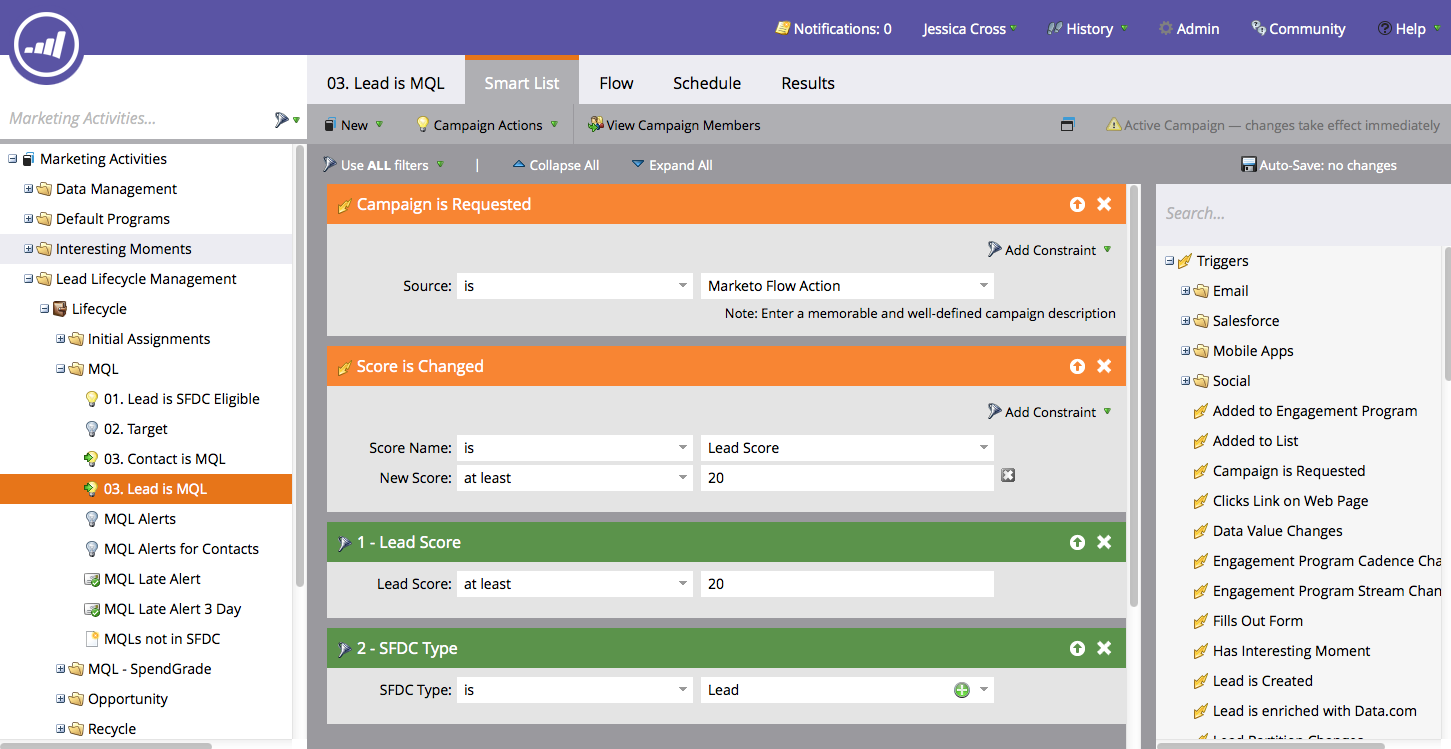1451x749 pixels.
Task: Click the window restore icon in toolbar
Action: click(x=1067, y=125)
